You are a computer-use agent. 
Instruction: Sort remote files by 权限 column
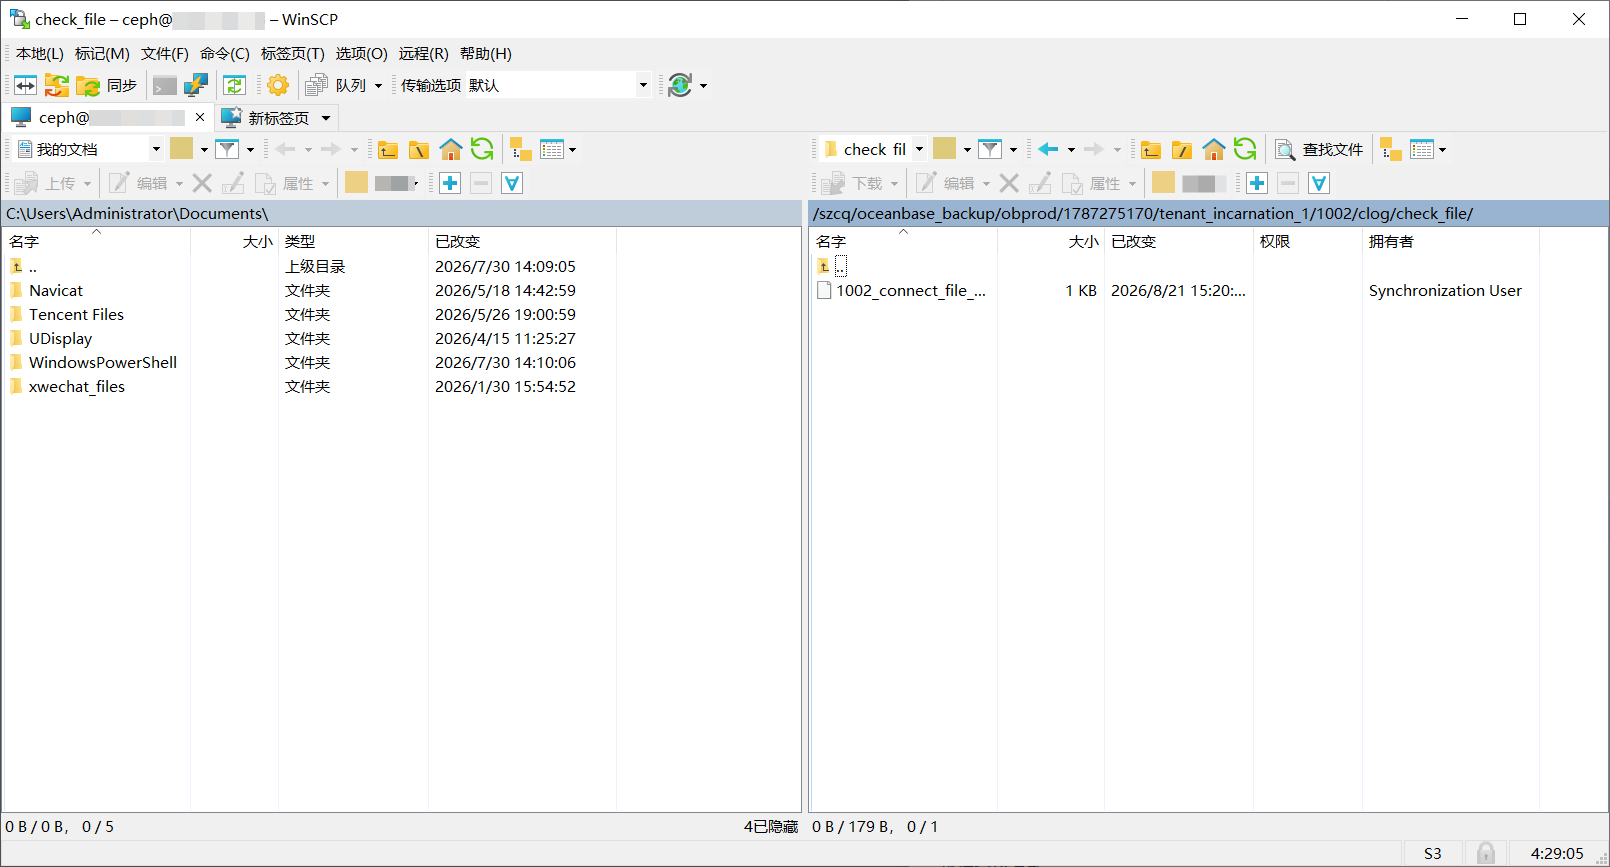(1308, 242)
